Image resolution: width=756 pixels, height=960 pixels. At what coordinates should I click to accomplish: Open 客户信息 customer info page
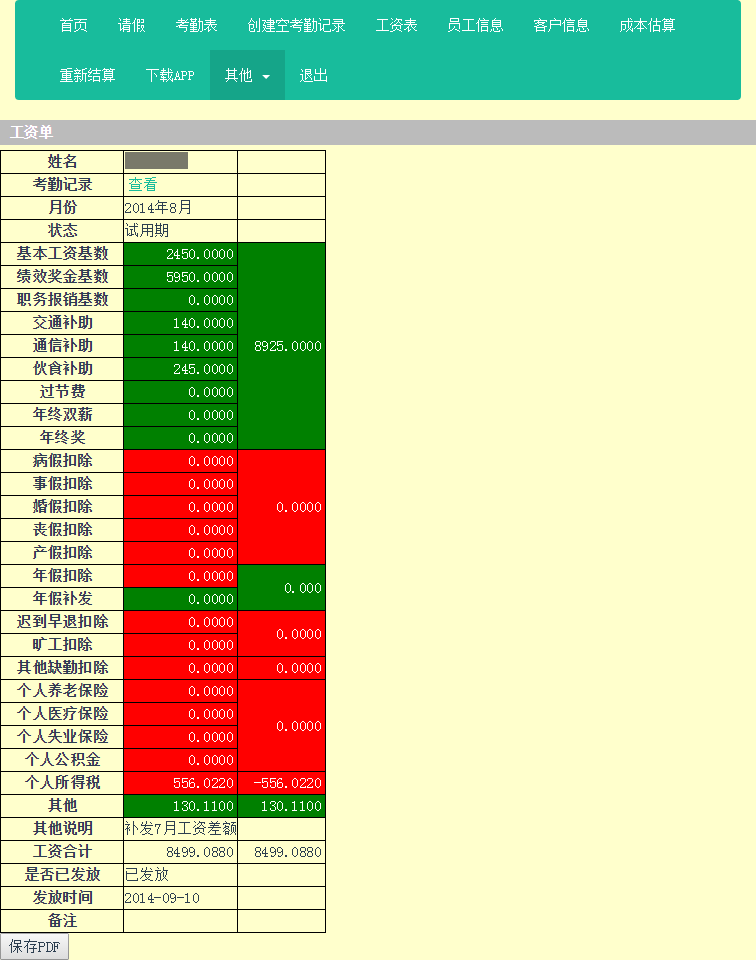(561, 25)
